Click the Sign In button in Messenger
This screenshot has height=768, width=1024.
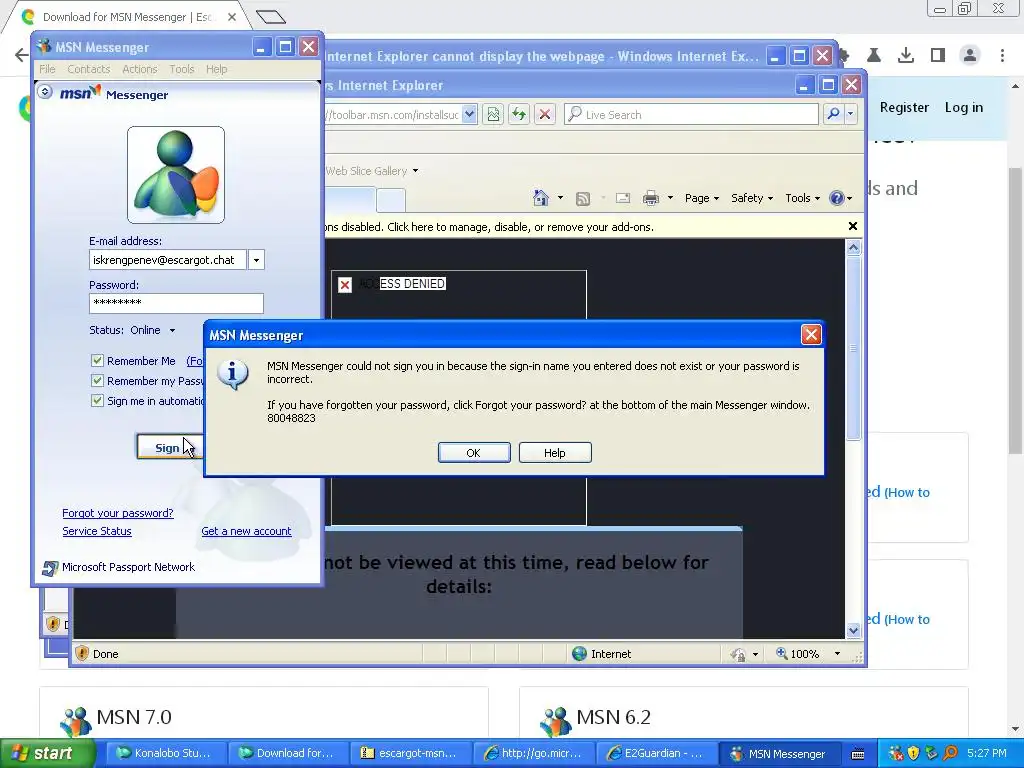[170, 448]
